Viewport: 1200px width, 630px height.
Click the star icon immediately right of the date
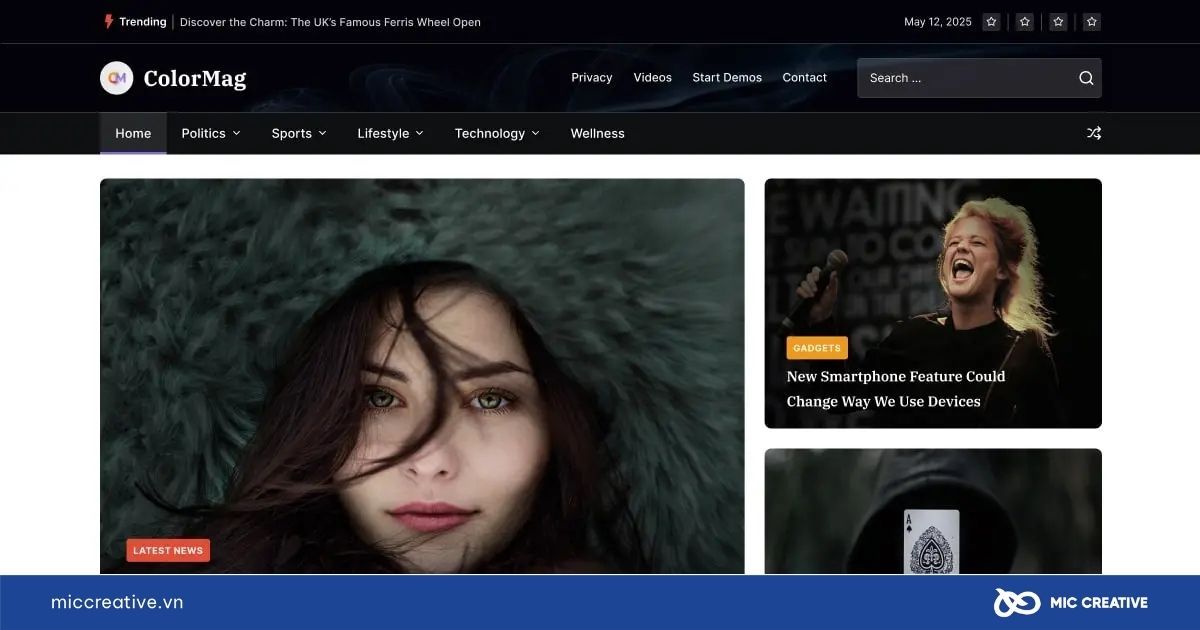[x=991, y=22]
